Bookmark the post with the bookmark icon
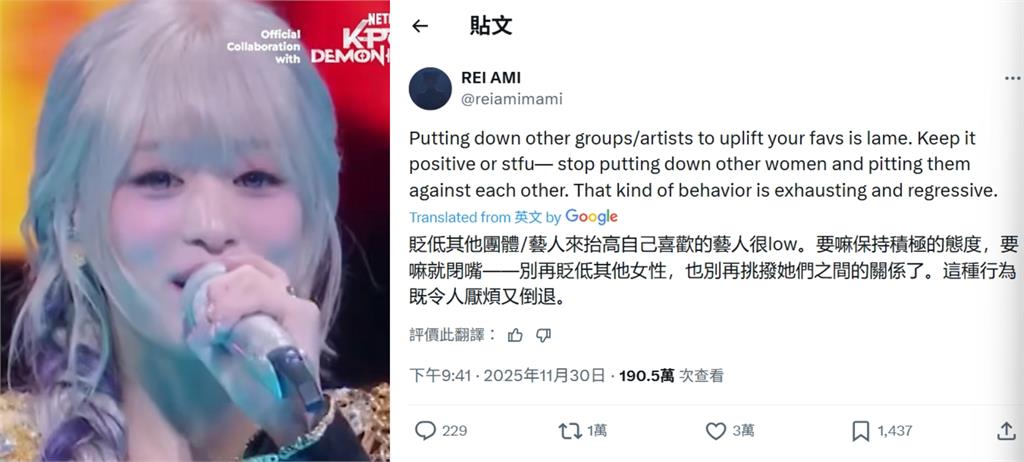 point(861,431)
